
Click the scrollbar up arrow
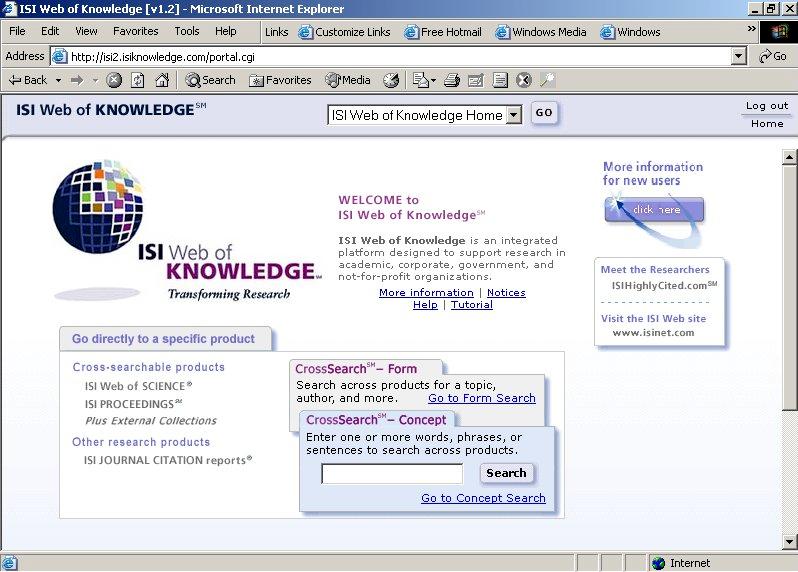point(789,157)
